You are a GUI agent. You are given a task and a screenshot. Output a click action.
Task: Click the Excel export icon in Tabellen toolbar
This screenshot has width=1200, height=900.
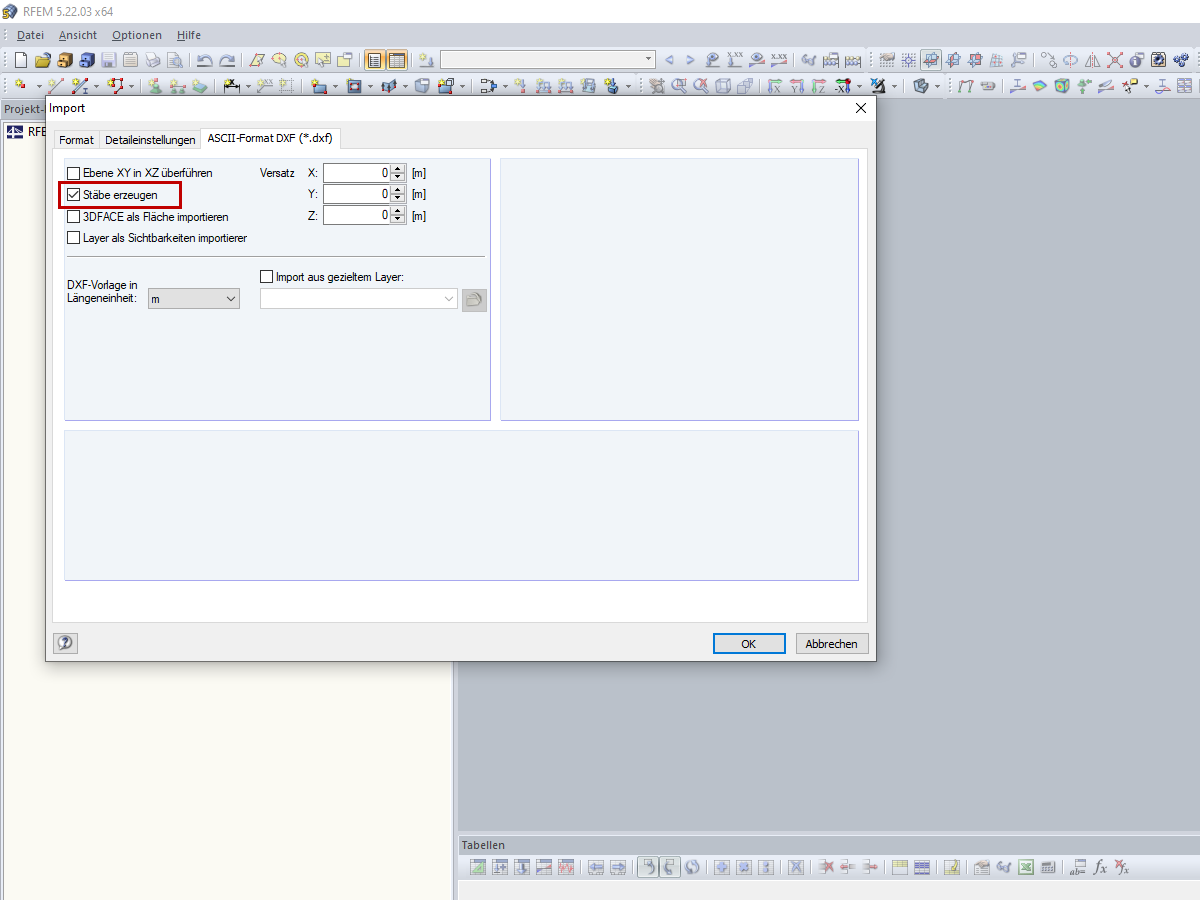pyautogui.click(x=1025, y=867)
